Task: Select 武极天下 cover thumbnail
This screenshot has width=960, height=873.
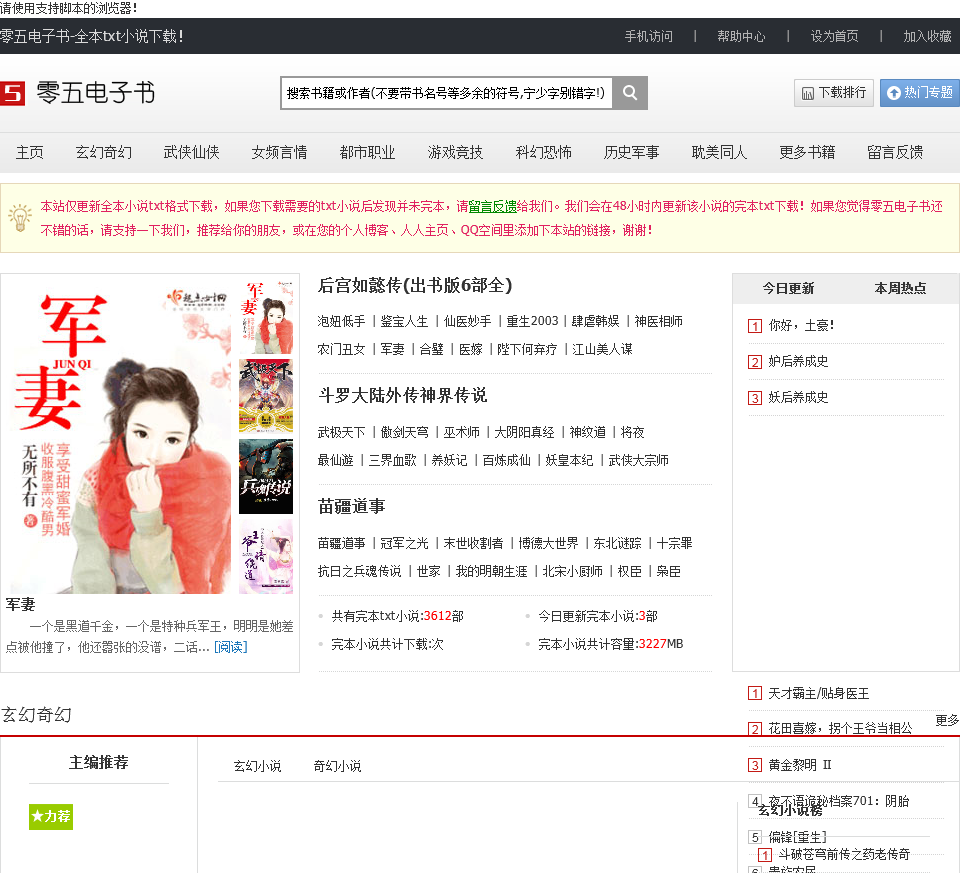Action: pyautogui.click(x=266, y=397)
